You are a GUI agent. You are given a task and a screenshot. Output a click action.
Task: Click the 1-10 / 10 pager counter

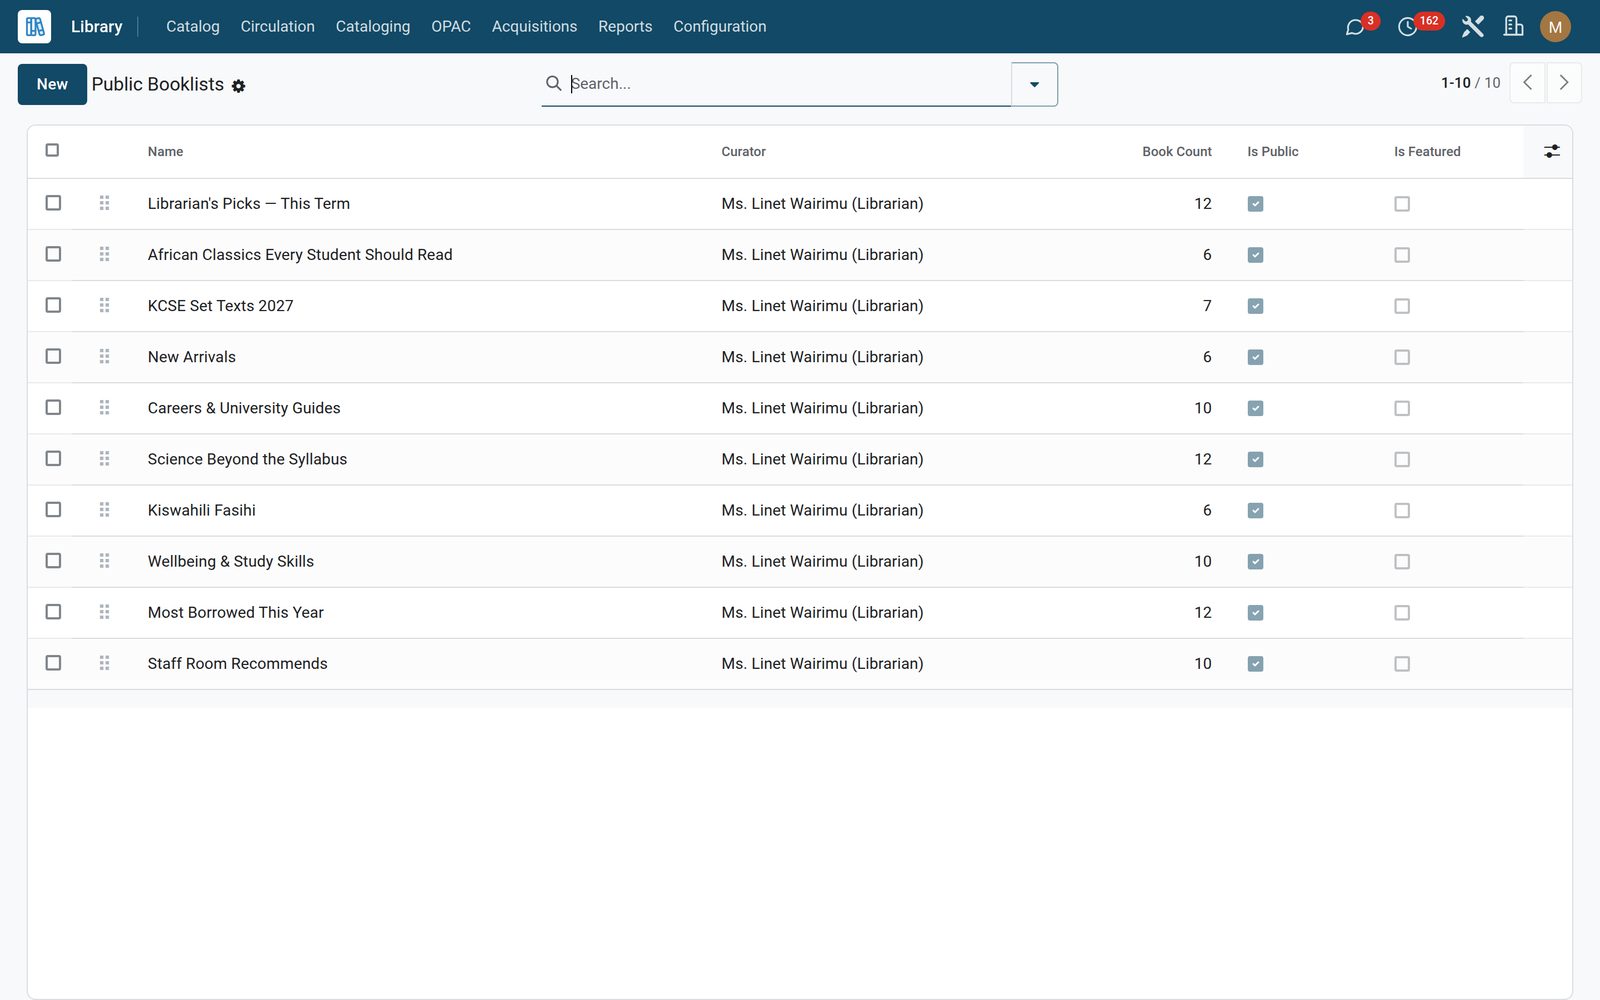[x=1470, y=83]
